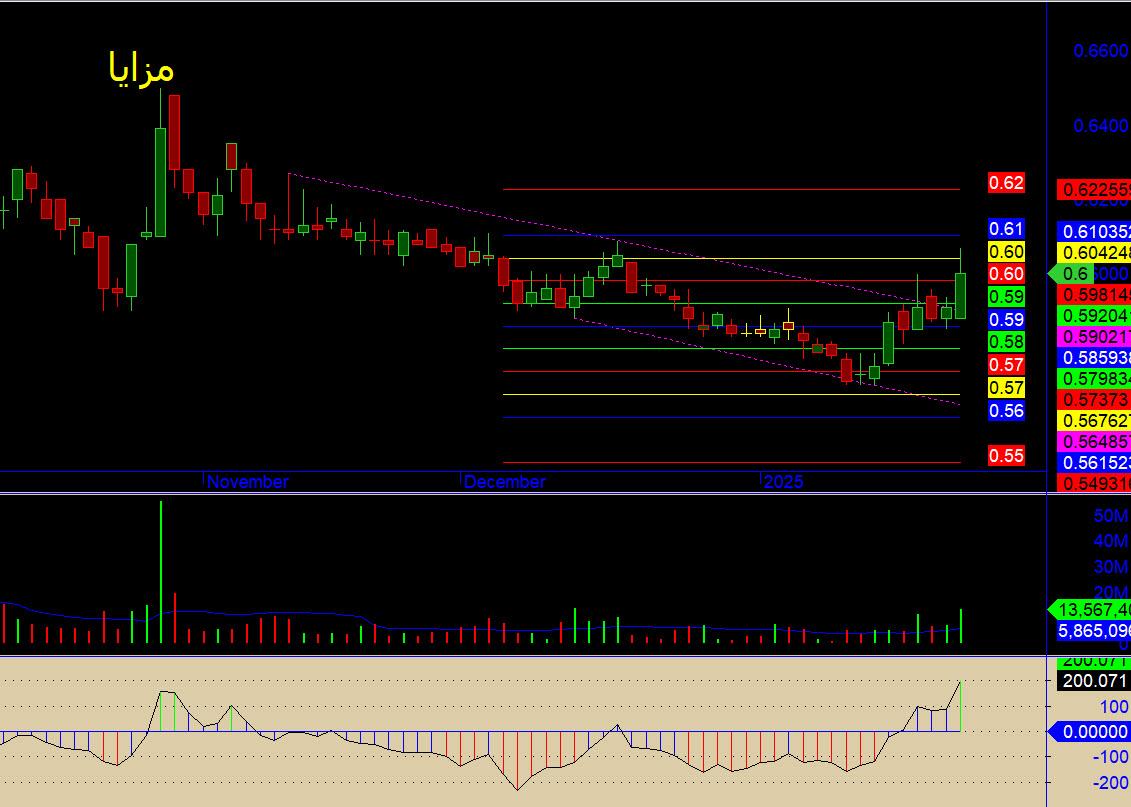Image resolution: width=1131 pixels, height=807 pixels.
Task: Select the green 0.59 level label
Action: [1006, 296]
